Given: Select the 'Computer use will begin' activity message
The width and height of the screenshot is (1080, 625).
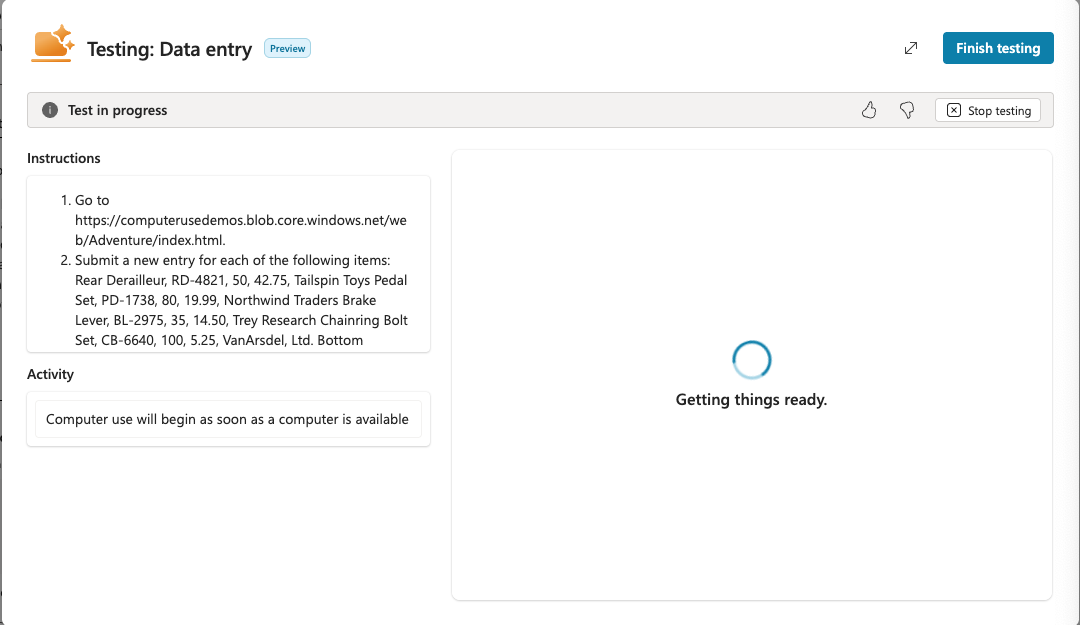Looking at the screenshot, I should coord(227,419).
